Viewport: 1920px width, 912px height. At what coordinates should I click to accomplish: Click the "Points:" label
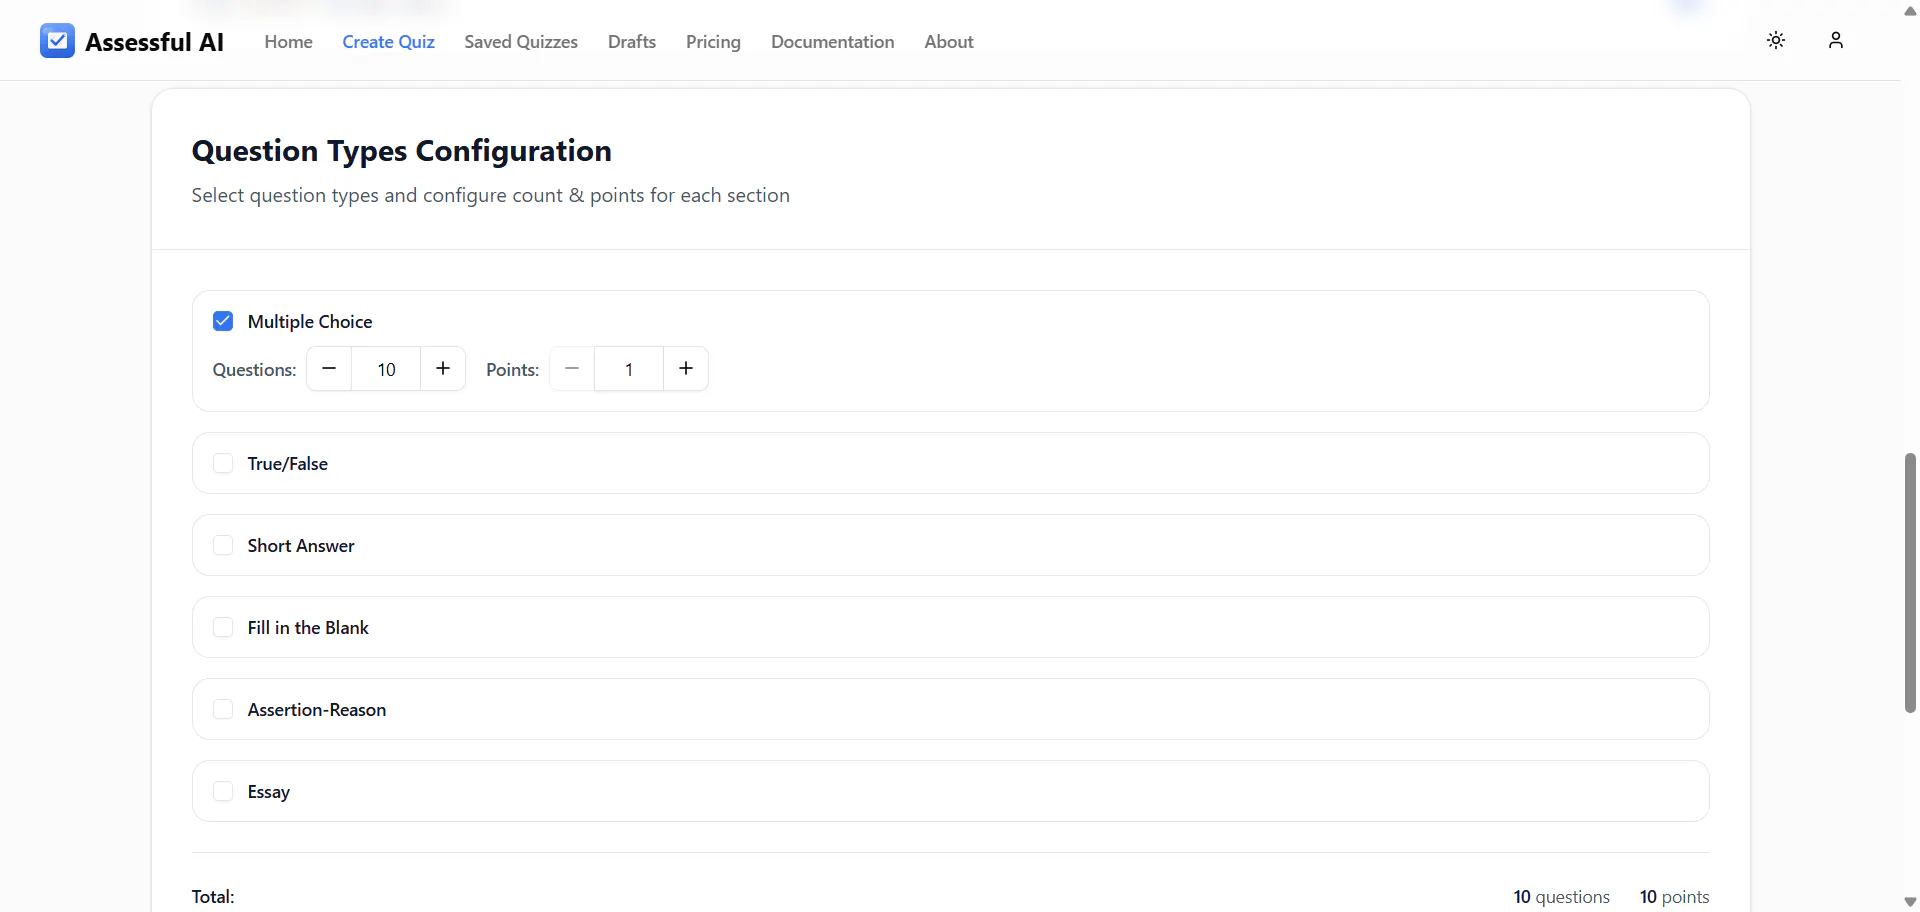512,370
